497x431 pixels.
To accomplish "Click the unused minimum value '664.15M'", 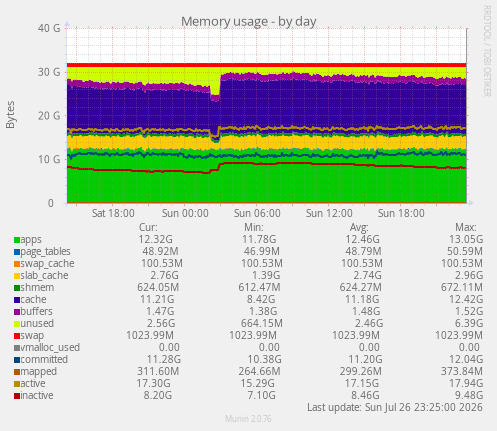I will pos(262,324).
